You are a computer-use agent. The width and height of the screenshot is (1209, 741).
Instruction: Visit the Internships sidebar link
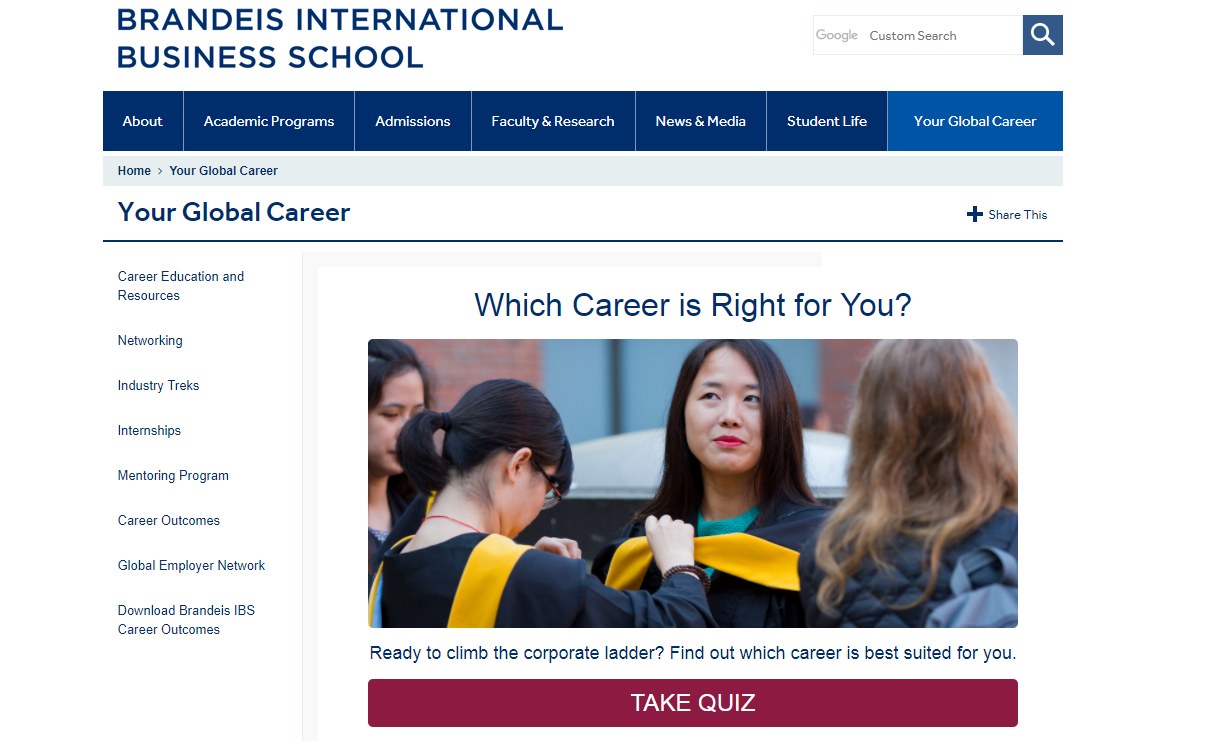(149, 431)
